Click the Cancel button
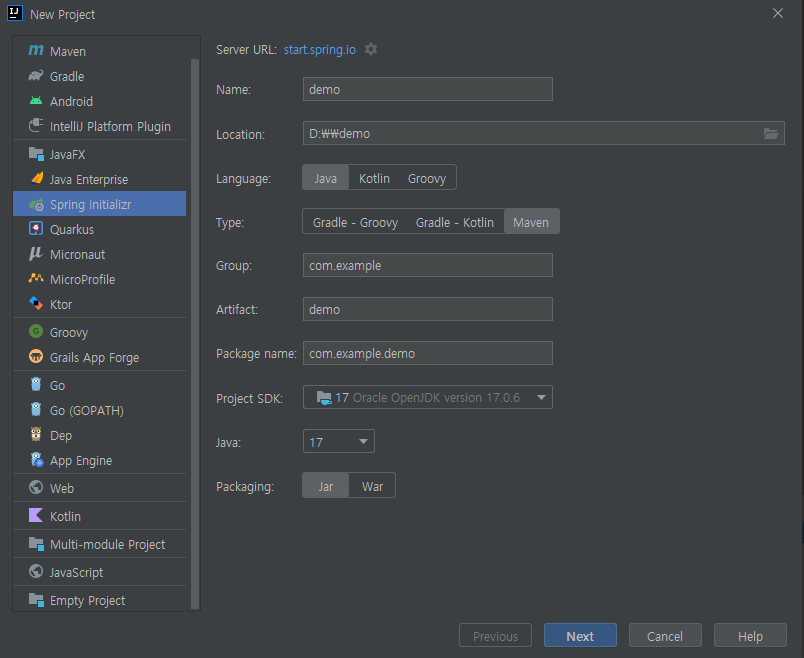 (665, 636)
